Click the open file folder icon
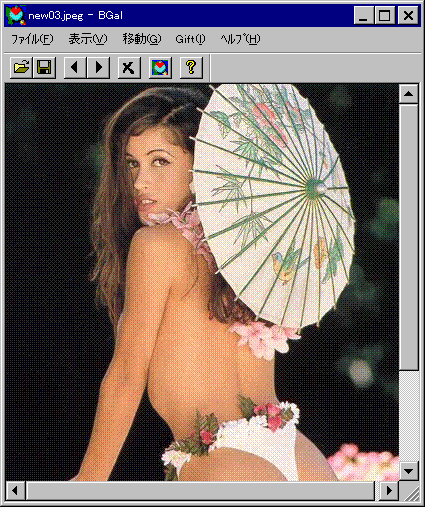 [21, 68]
